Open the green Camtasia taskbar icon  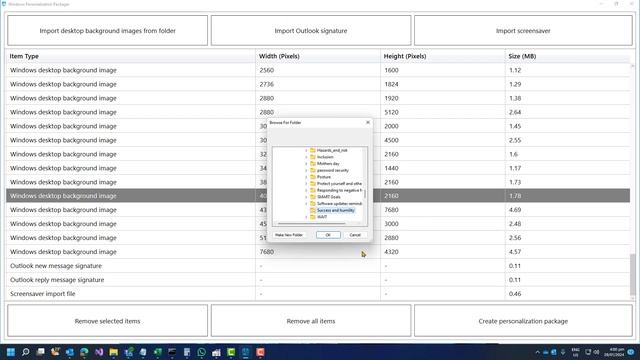click(x=231, y=352)
